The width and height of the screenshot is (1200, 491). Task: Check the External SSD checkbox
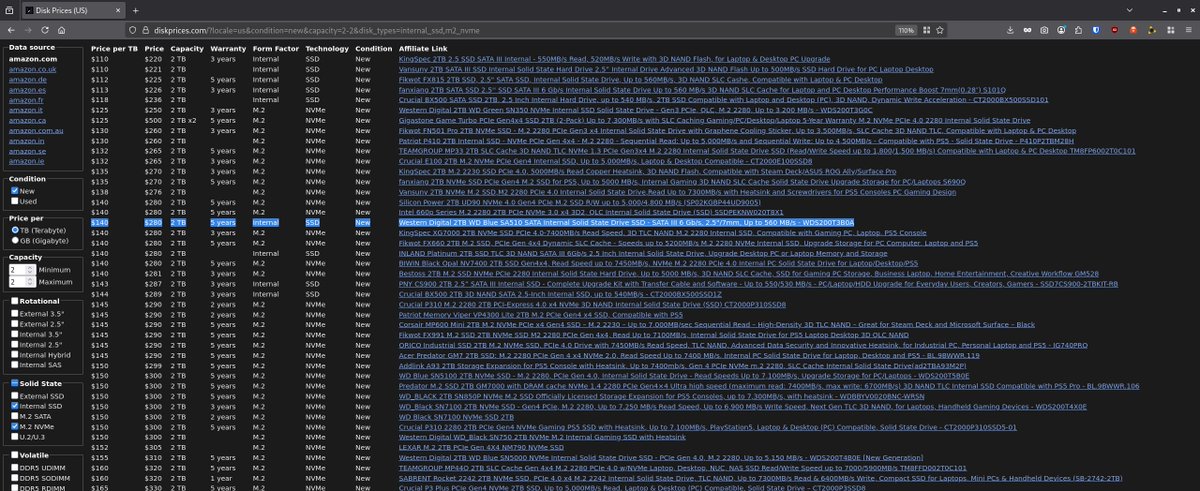click(15, 395)
